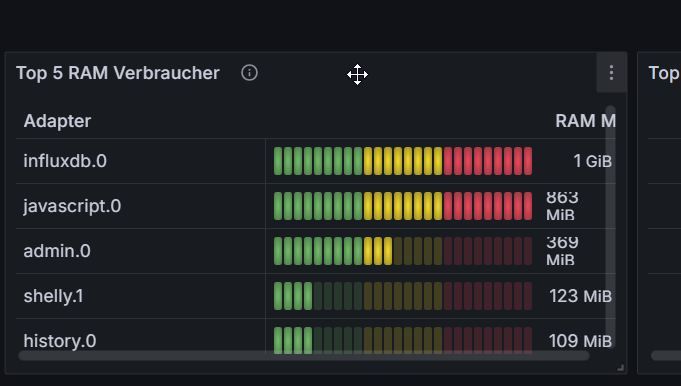The image size is (681, 386).
Task: Click the 369 MiB value
Action: coord(562,251)
